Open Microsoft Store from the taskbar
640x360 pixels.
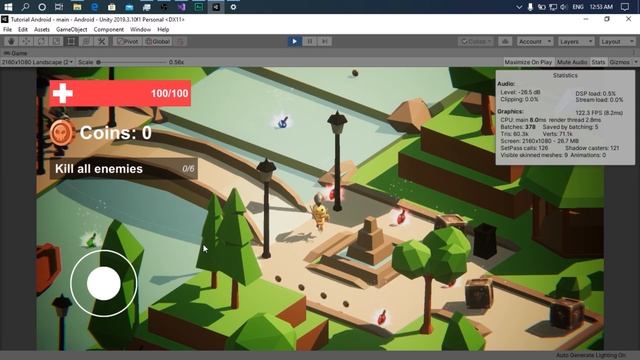pyautogui.click(x=111, y=7)
